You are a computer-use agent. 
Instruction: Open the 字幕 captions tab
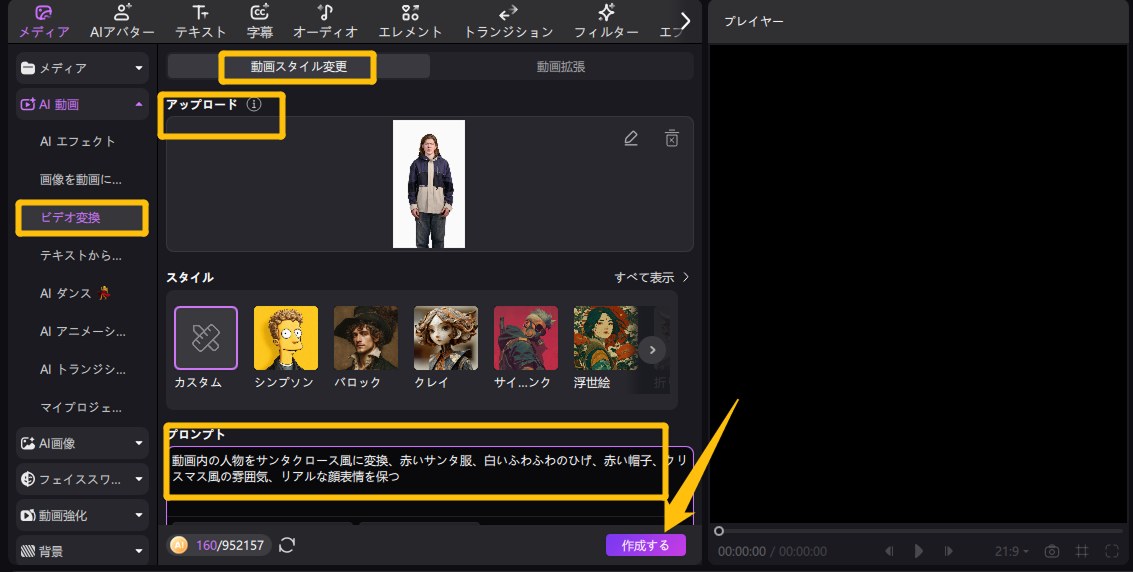pyautogui.click(x=259, y=22)
